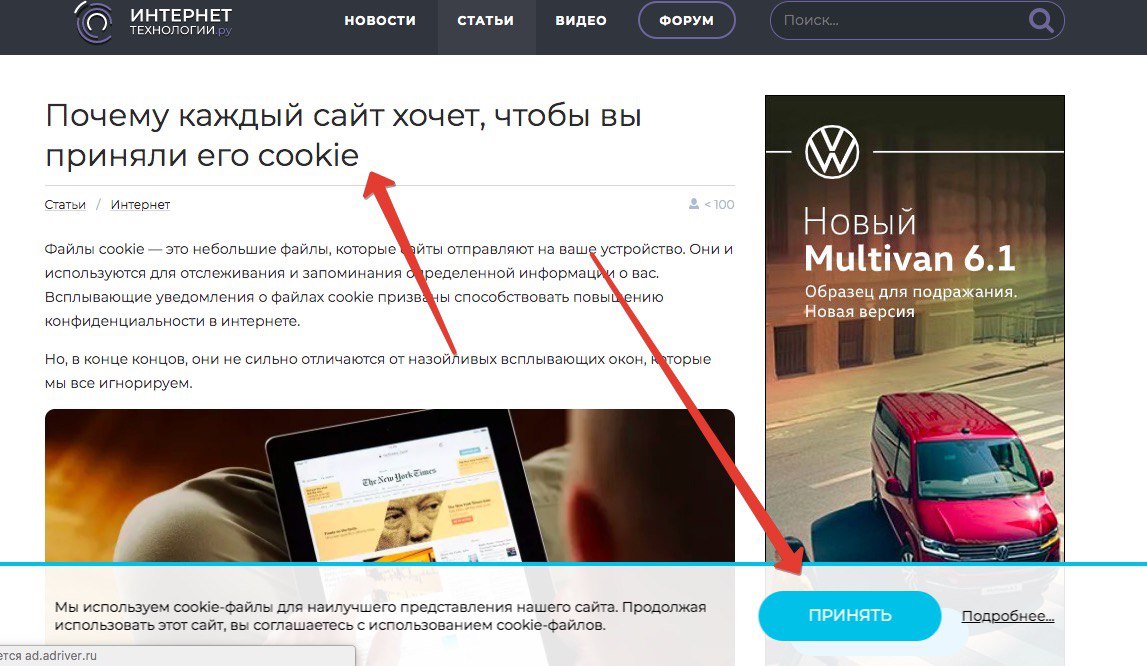Open the Подробнее link
Viewport: 1147px width, 666px height.
[1007, 616]
